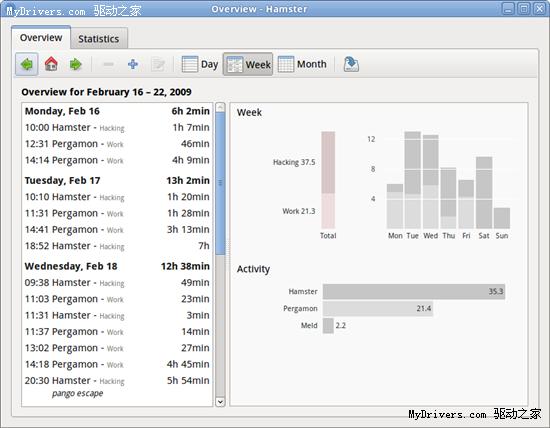Open the Statistics tab
The height and width of the screenshot is (428, 550).
[x=99, y=39]
